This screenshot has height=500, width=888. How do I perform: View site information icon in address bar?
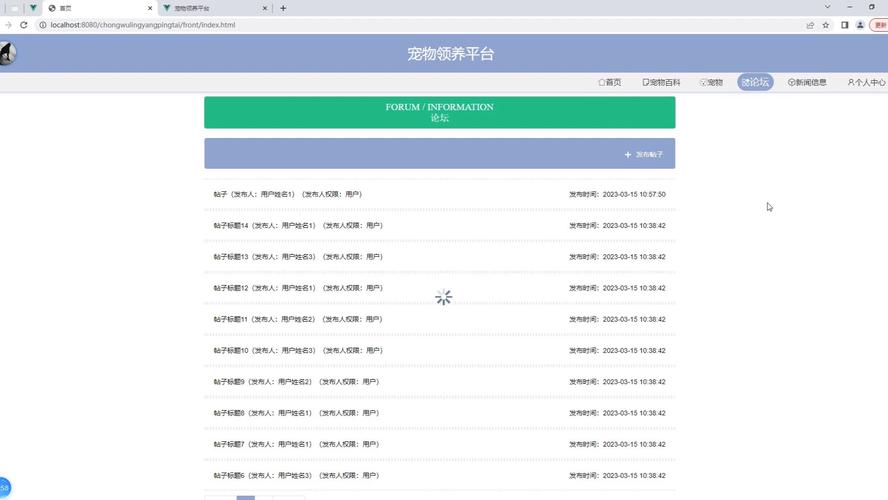pyautogui.click(x=42, y=25)
